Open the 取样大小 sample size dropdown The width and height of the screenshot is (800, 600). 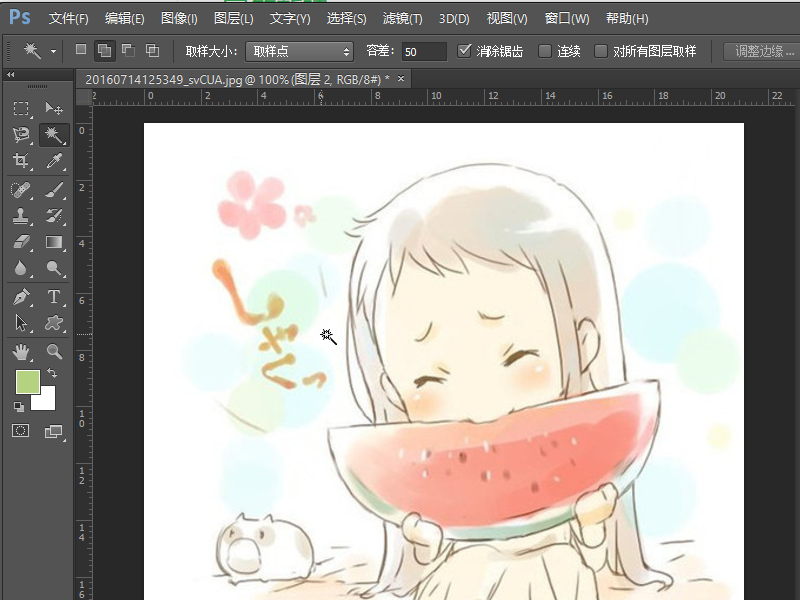point(299,52)
